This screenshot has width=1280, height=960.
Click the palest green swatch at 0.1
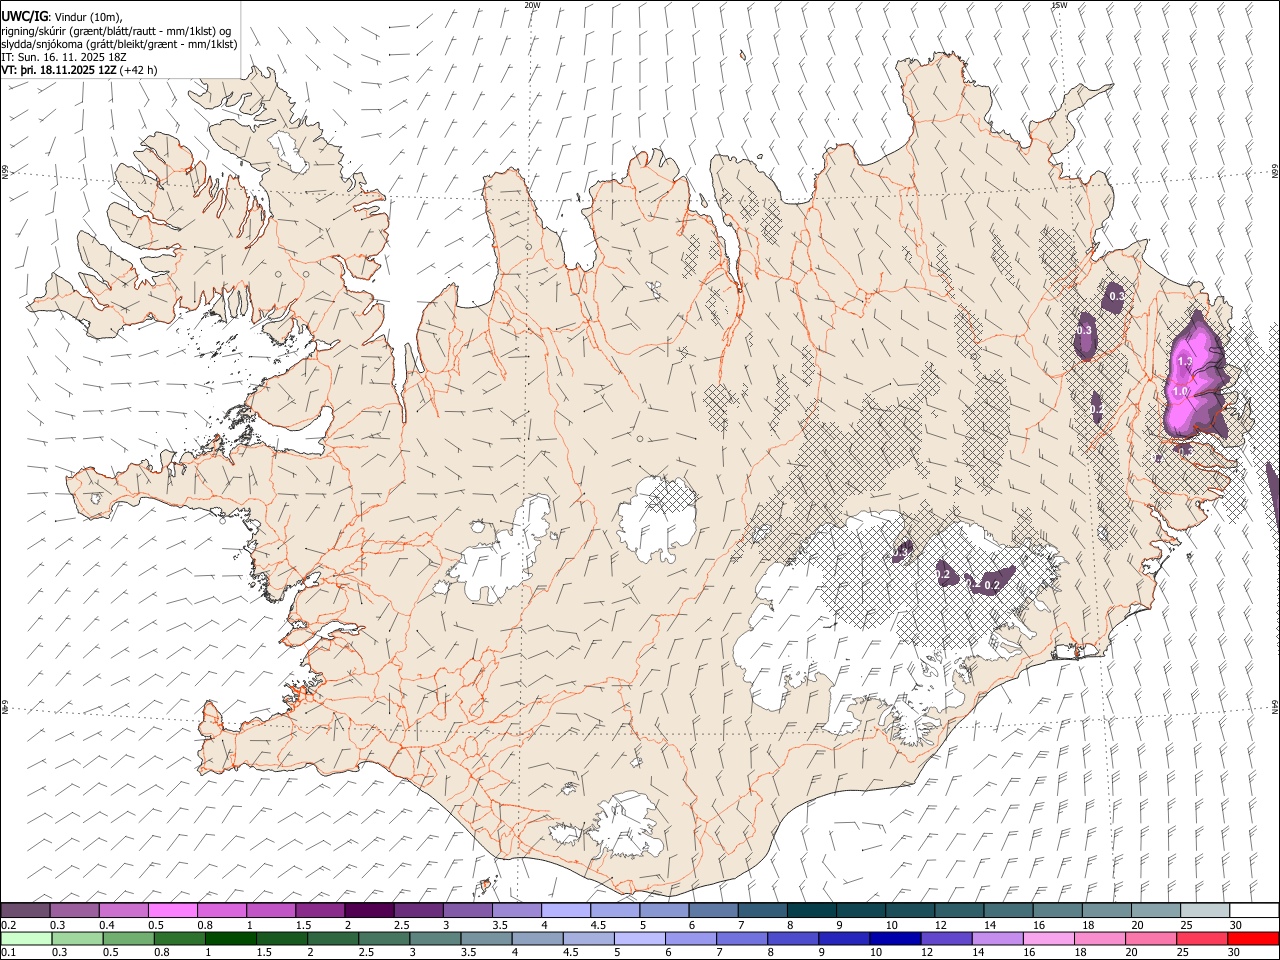pos(26,938)
